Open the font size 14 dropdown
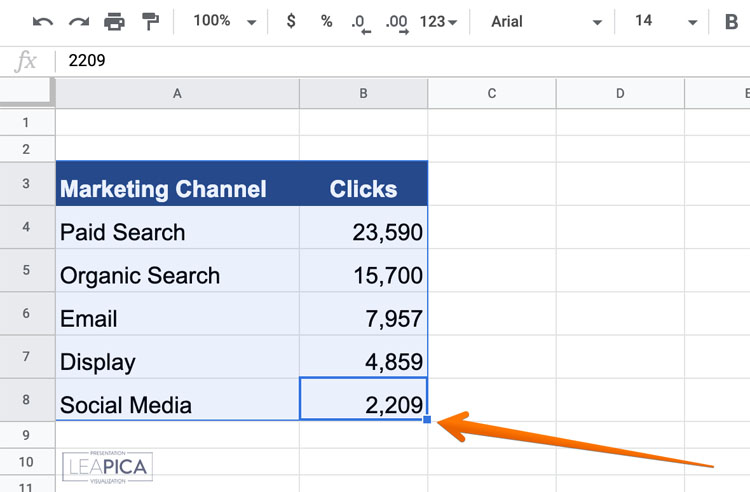Screen dimensions: 750x492 click(x=665, y=22)
